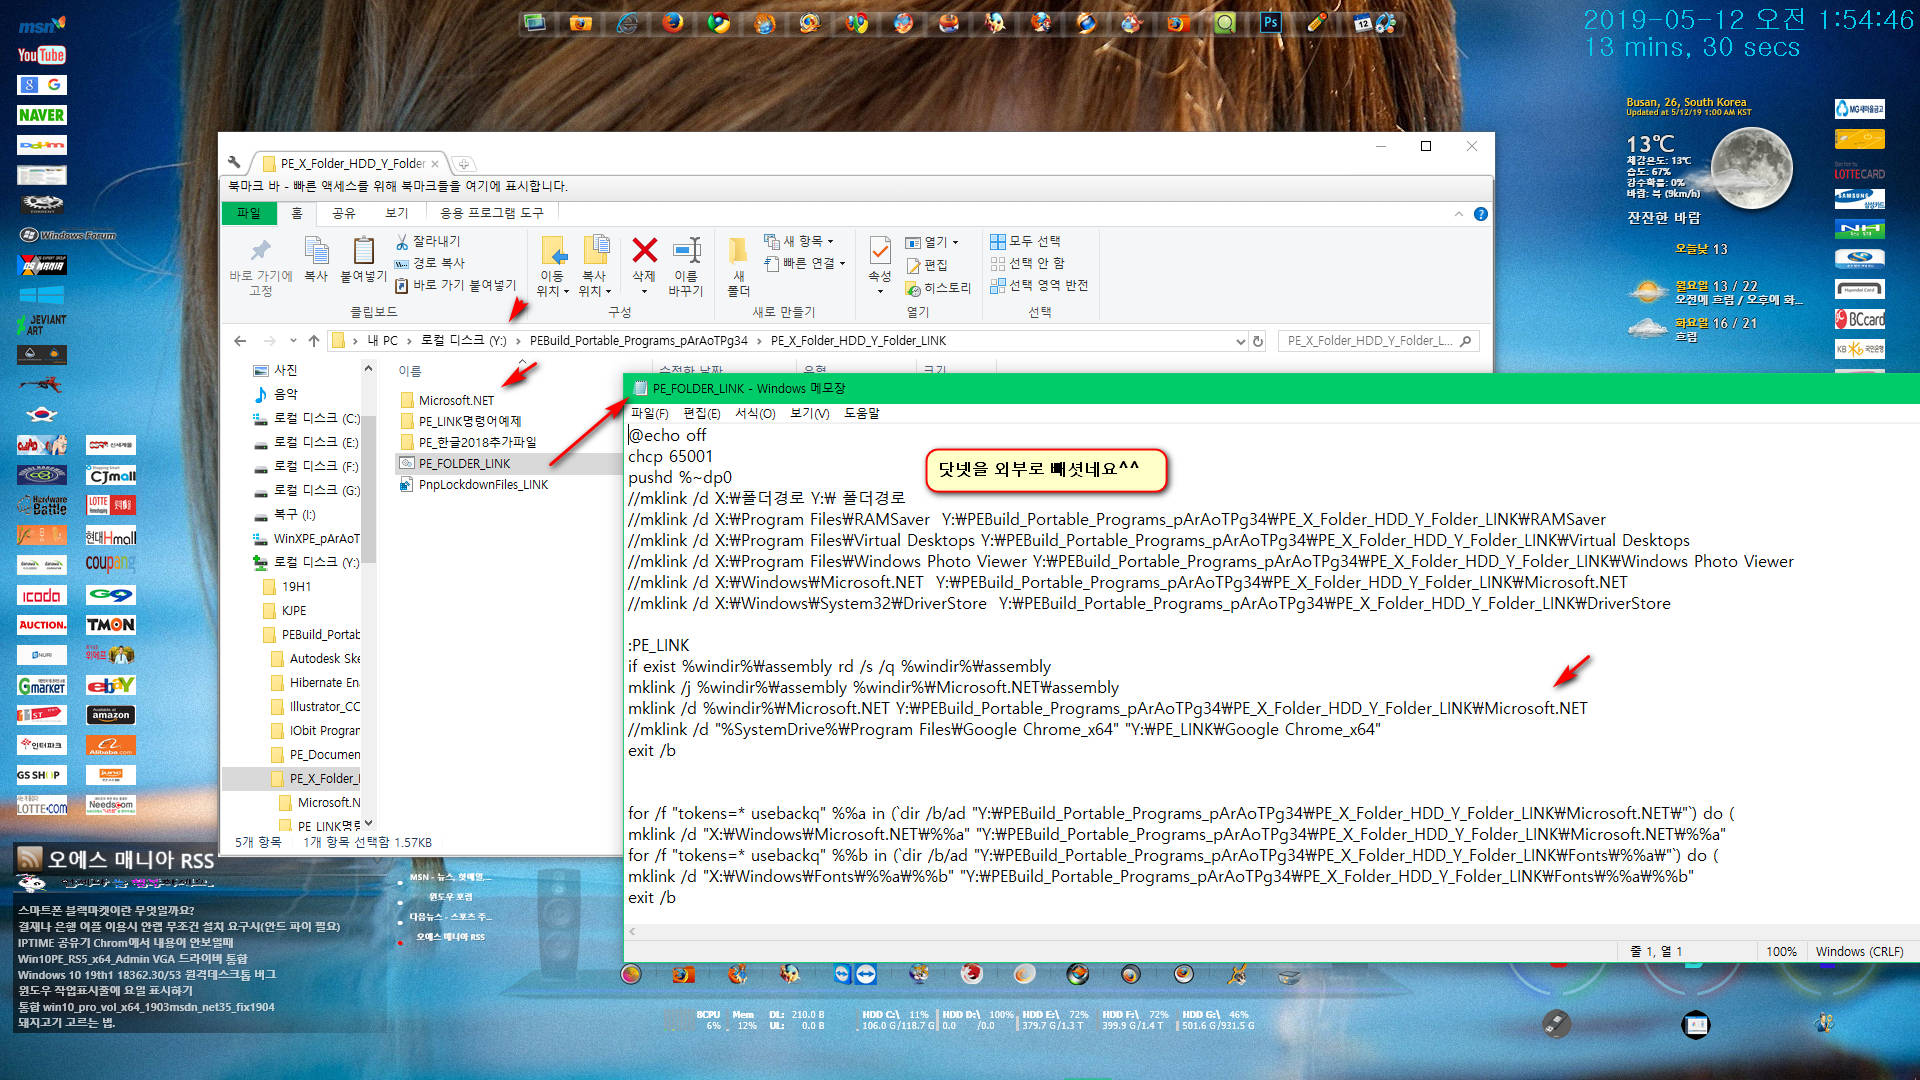Click the explorer search box
This screenshot has width=1920, height=1080.
[x=1379, y=341]
